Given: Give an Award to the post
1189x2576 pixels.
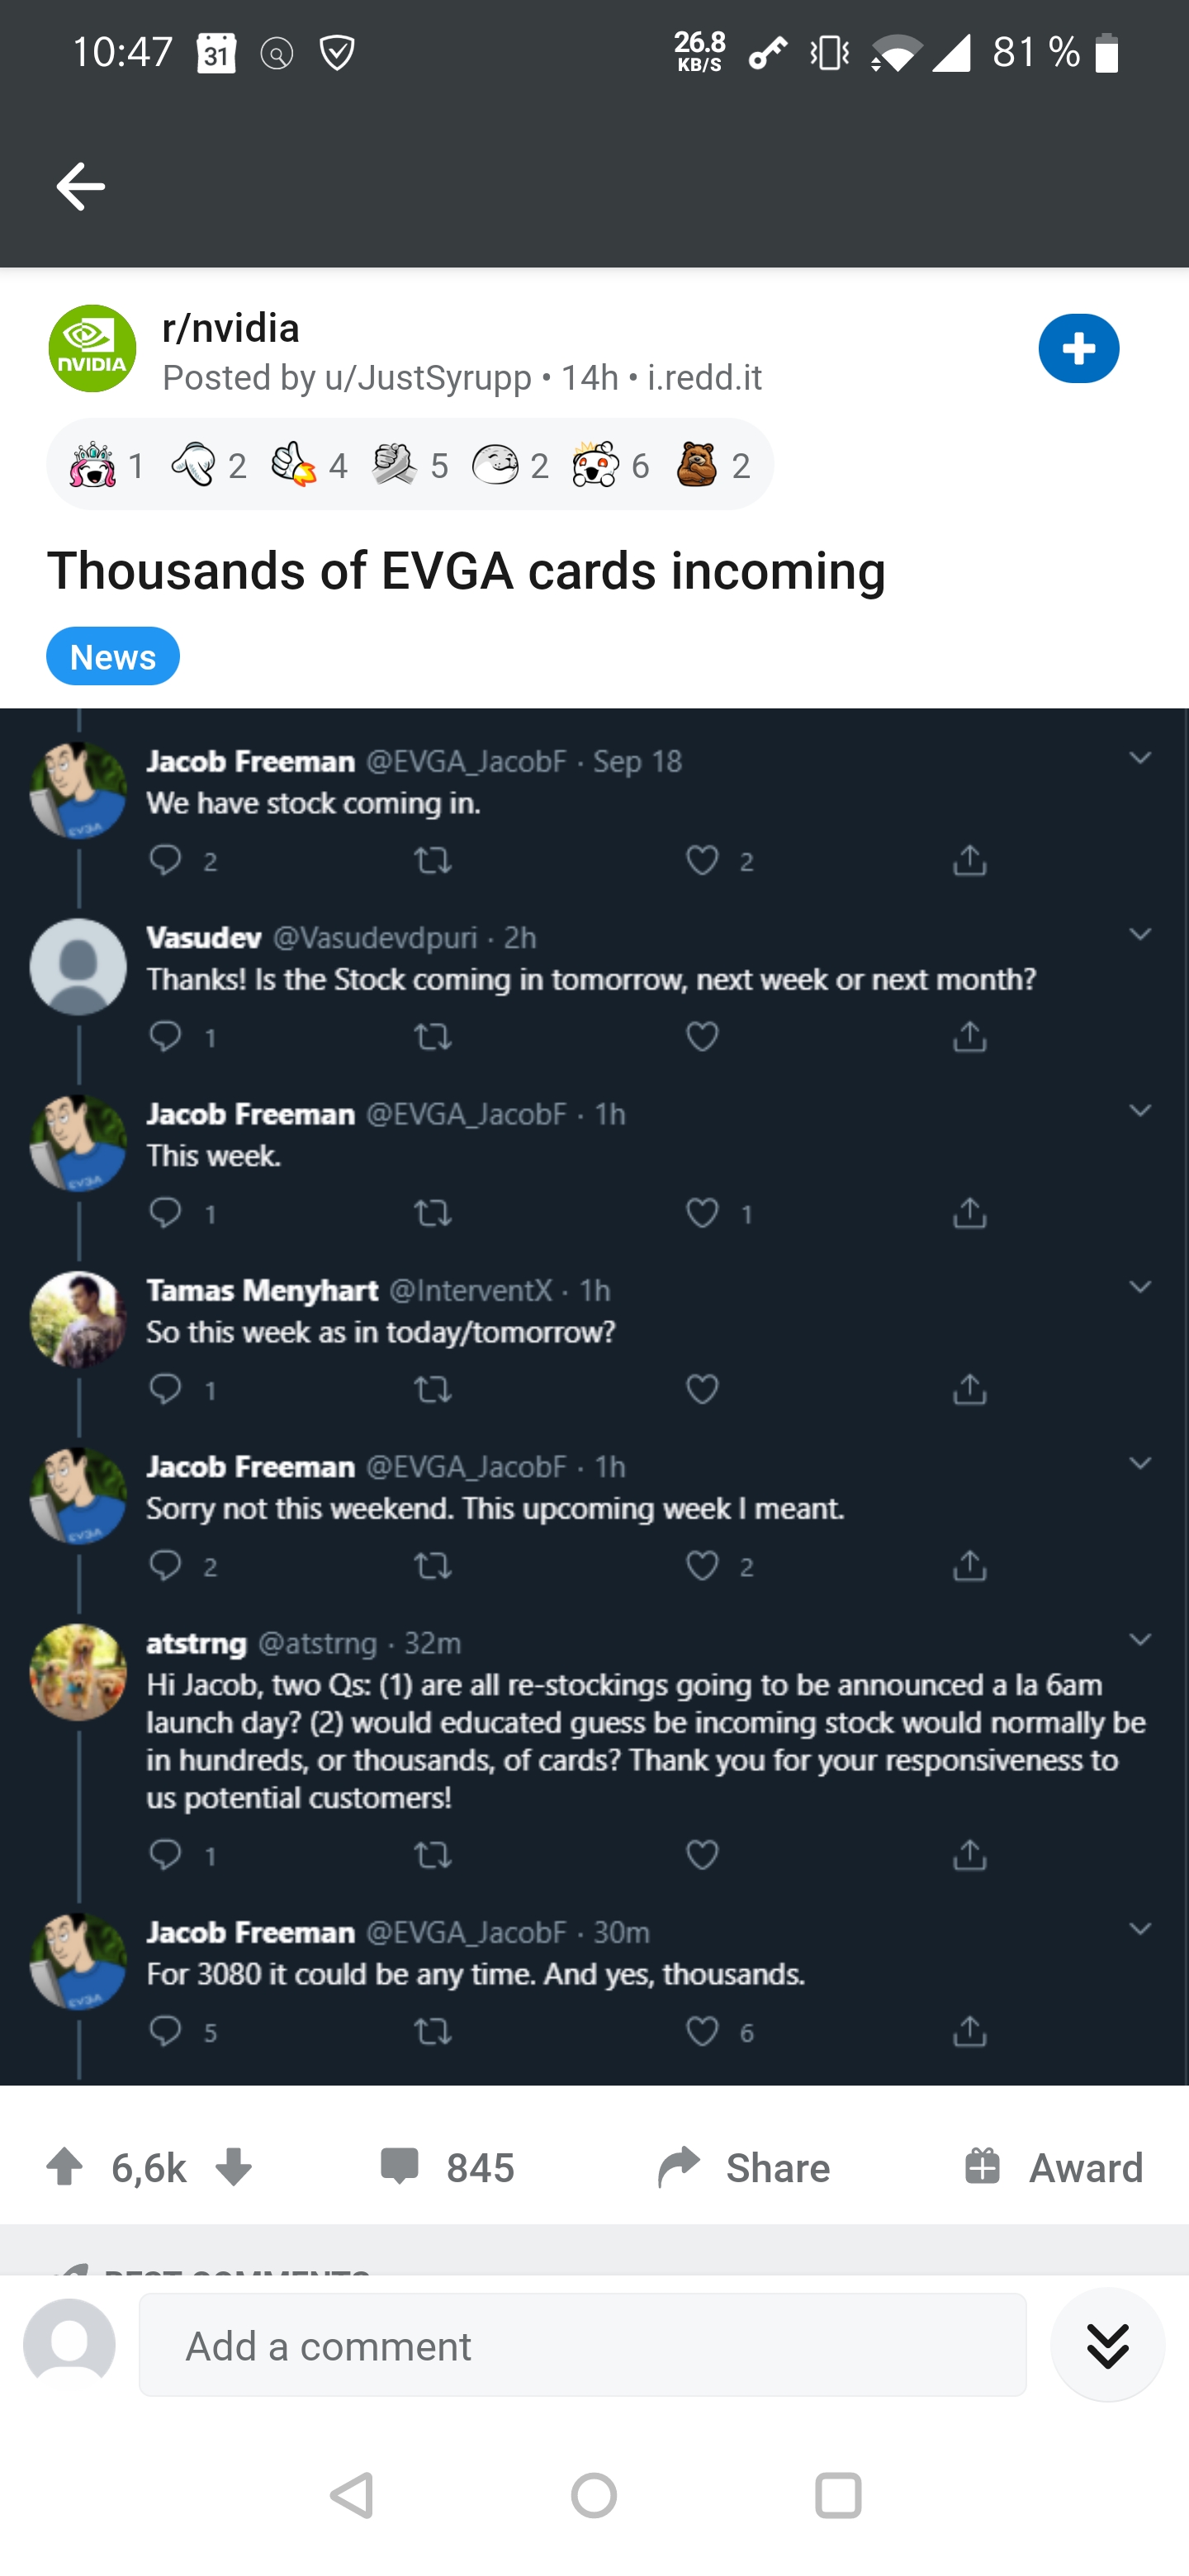Looking at the screenshot, I should tap(1052, 2167).
